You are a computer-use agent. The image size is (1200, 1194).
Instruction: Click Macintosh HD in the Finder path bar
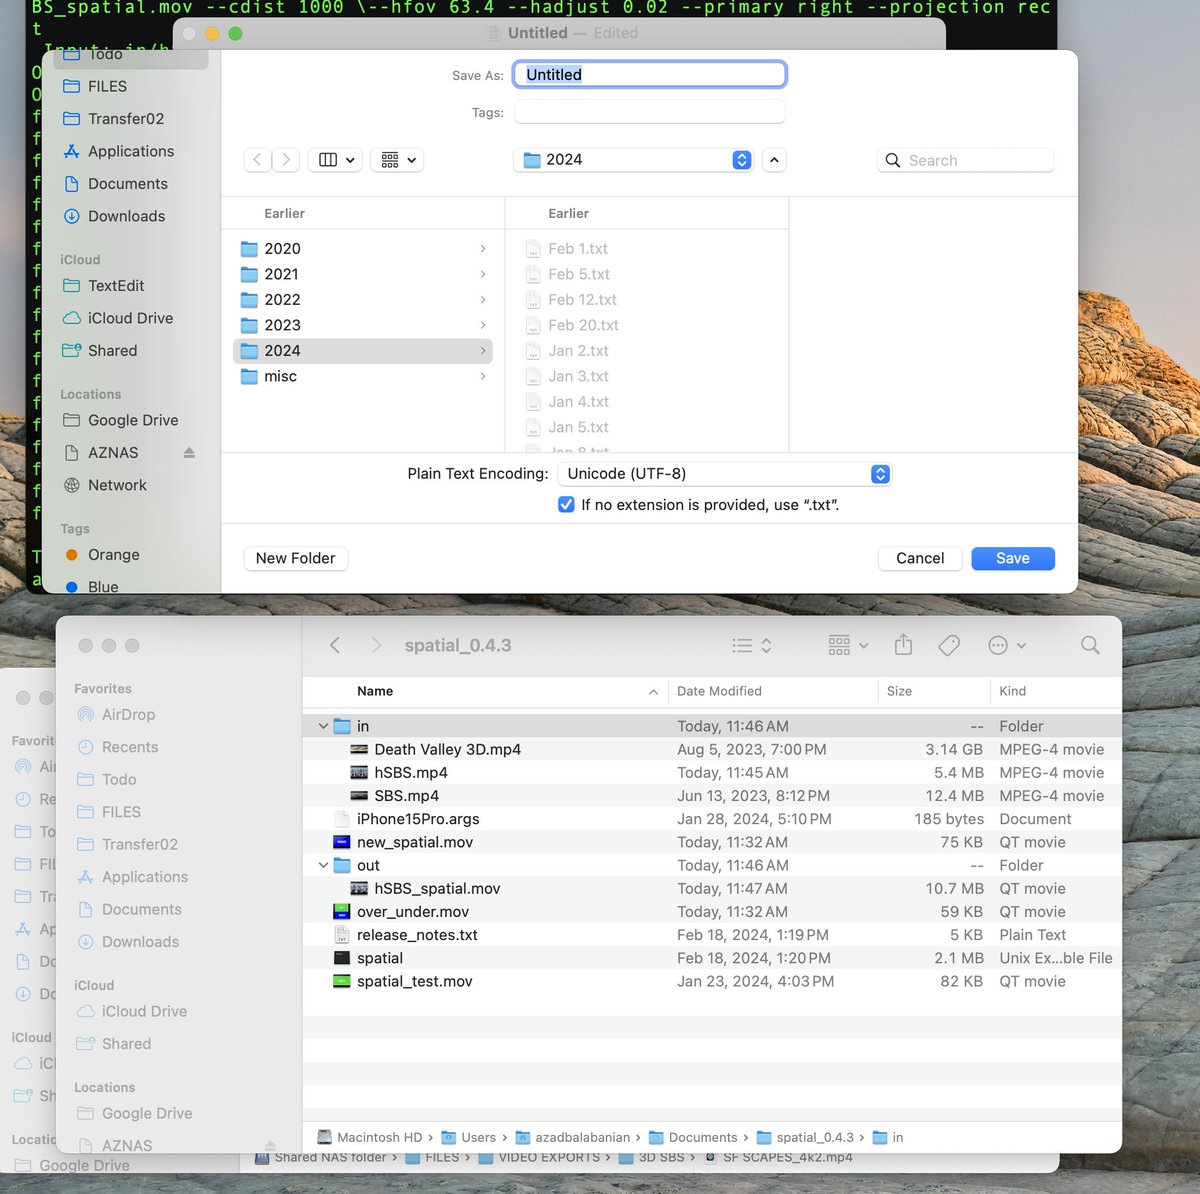pyautogui.click(x=370, y=1137)
